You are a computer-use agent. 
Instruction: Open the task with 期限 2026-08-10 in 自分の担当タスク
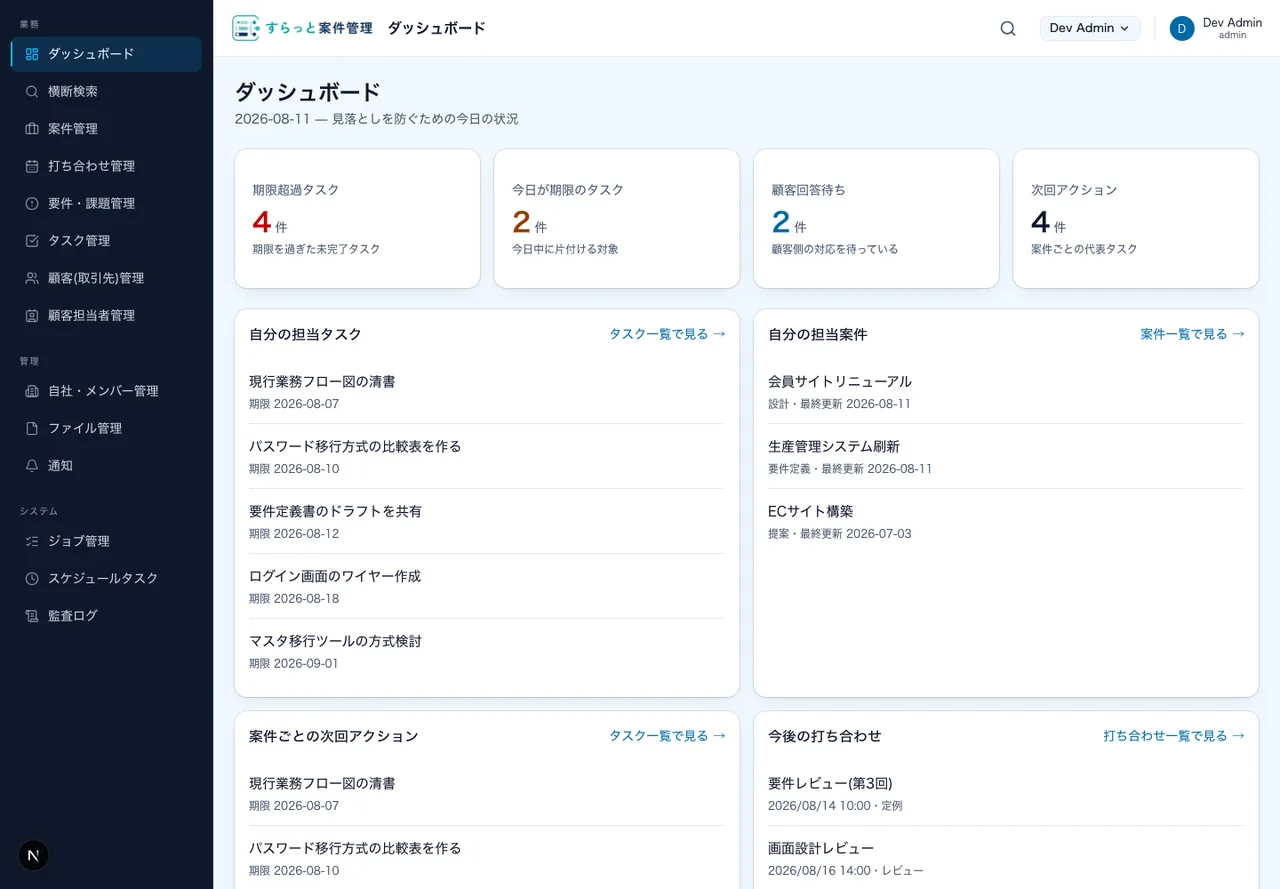click(487, 456)
